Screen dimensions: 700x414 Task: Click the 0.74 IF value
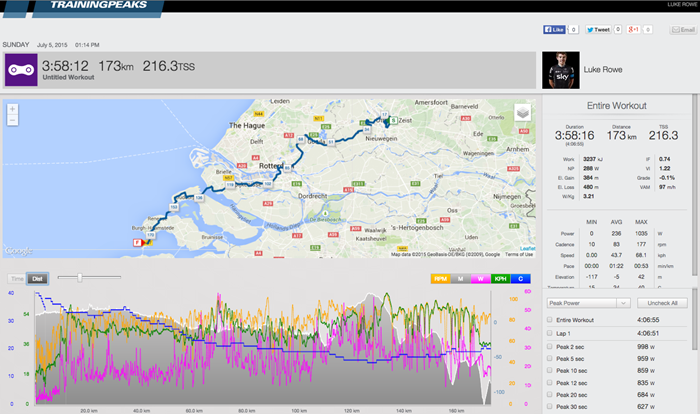coord(664,159)
